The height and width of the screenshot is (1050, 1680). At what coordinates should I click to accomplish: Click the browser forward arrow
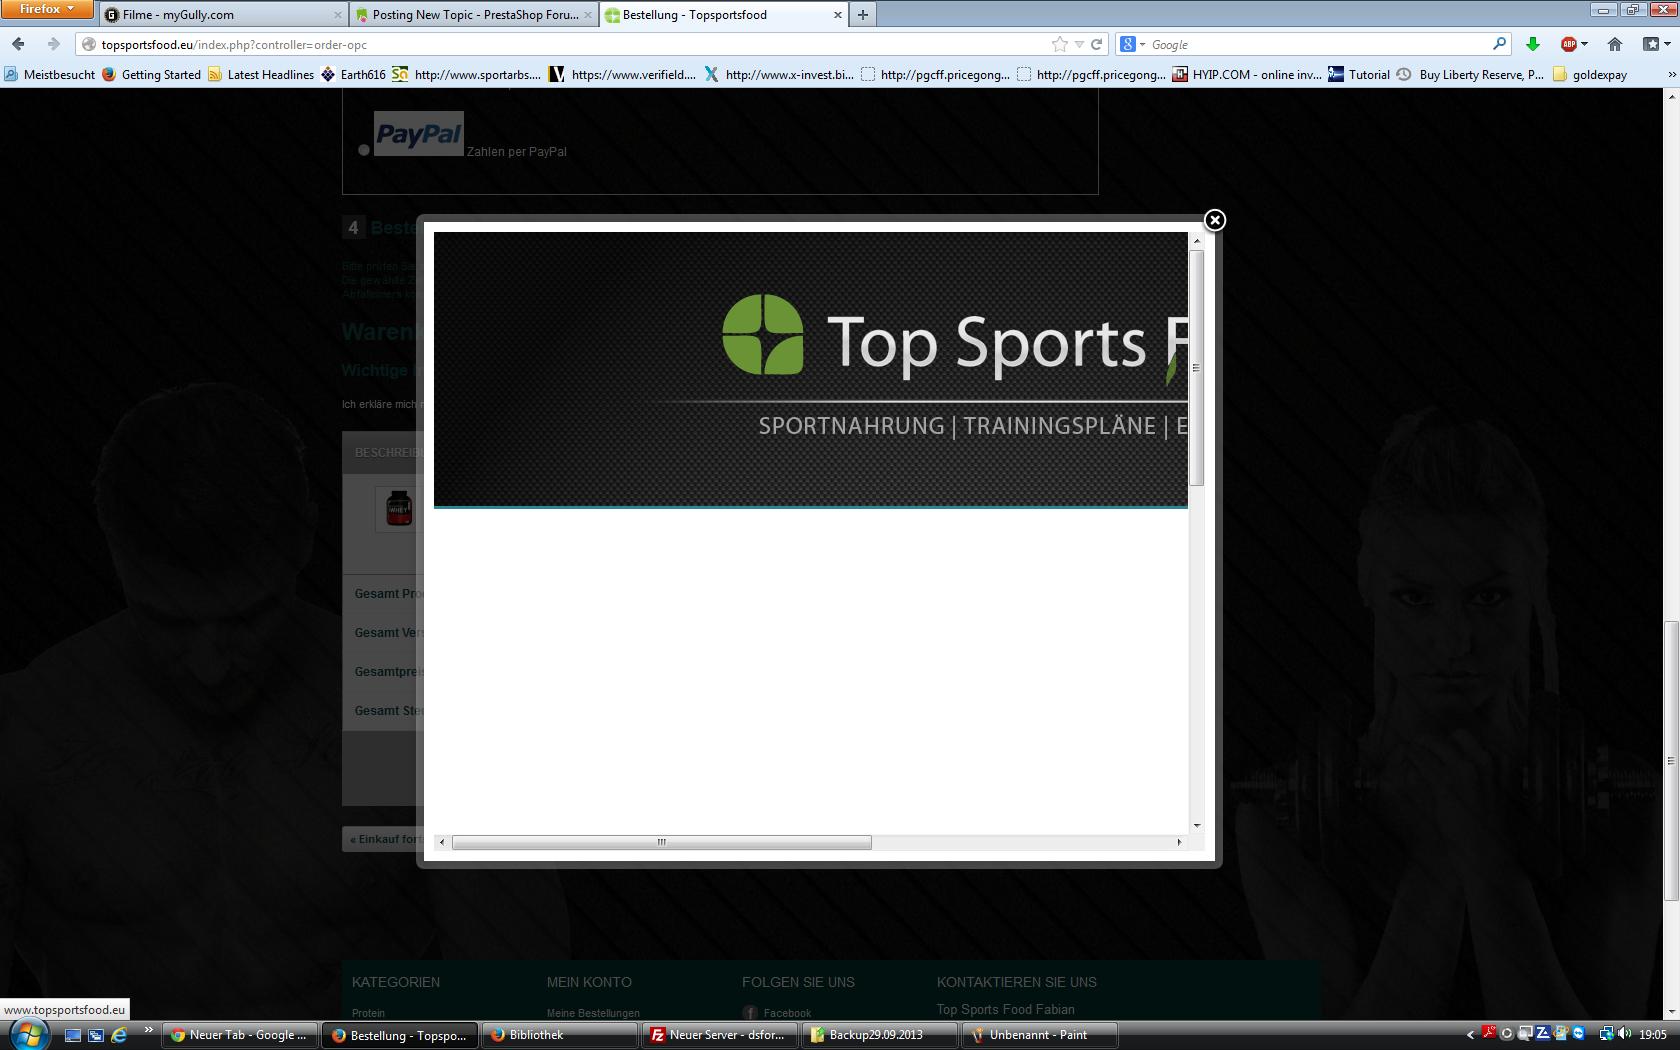(53, 44)
